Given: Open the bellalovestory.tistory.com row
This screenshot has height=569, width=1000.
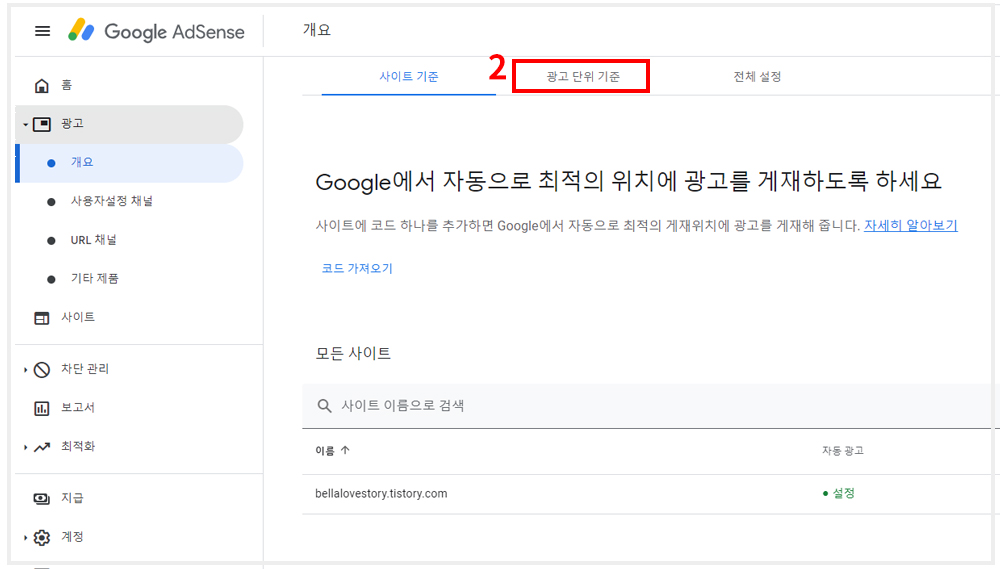Looking at the screenshot, I should (647, 494).
